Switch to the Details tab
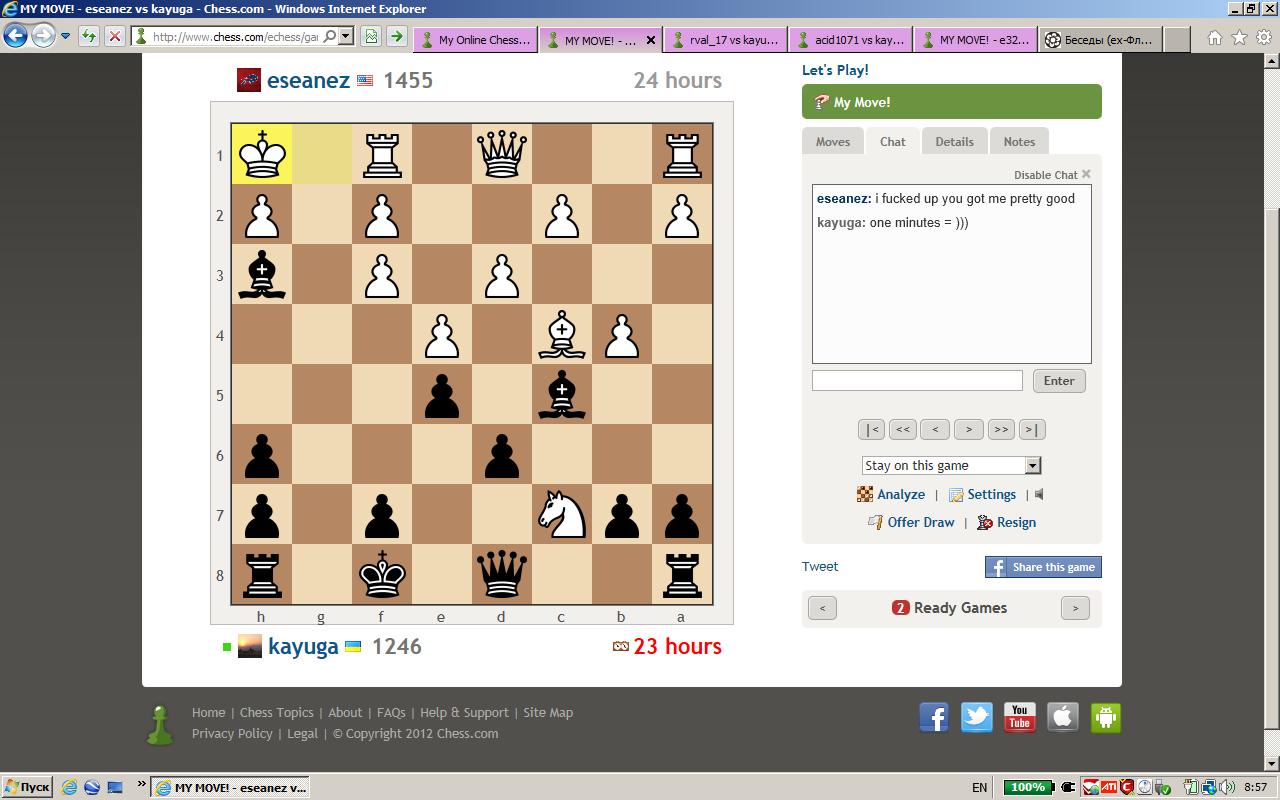This screenshot has width=1280, height=800. point(954,142)
